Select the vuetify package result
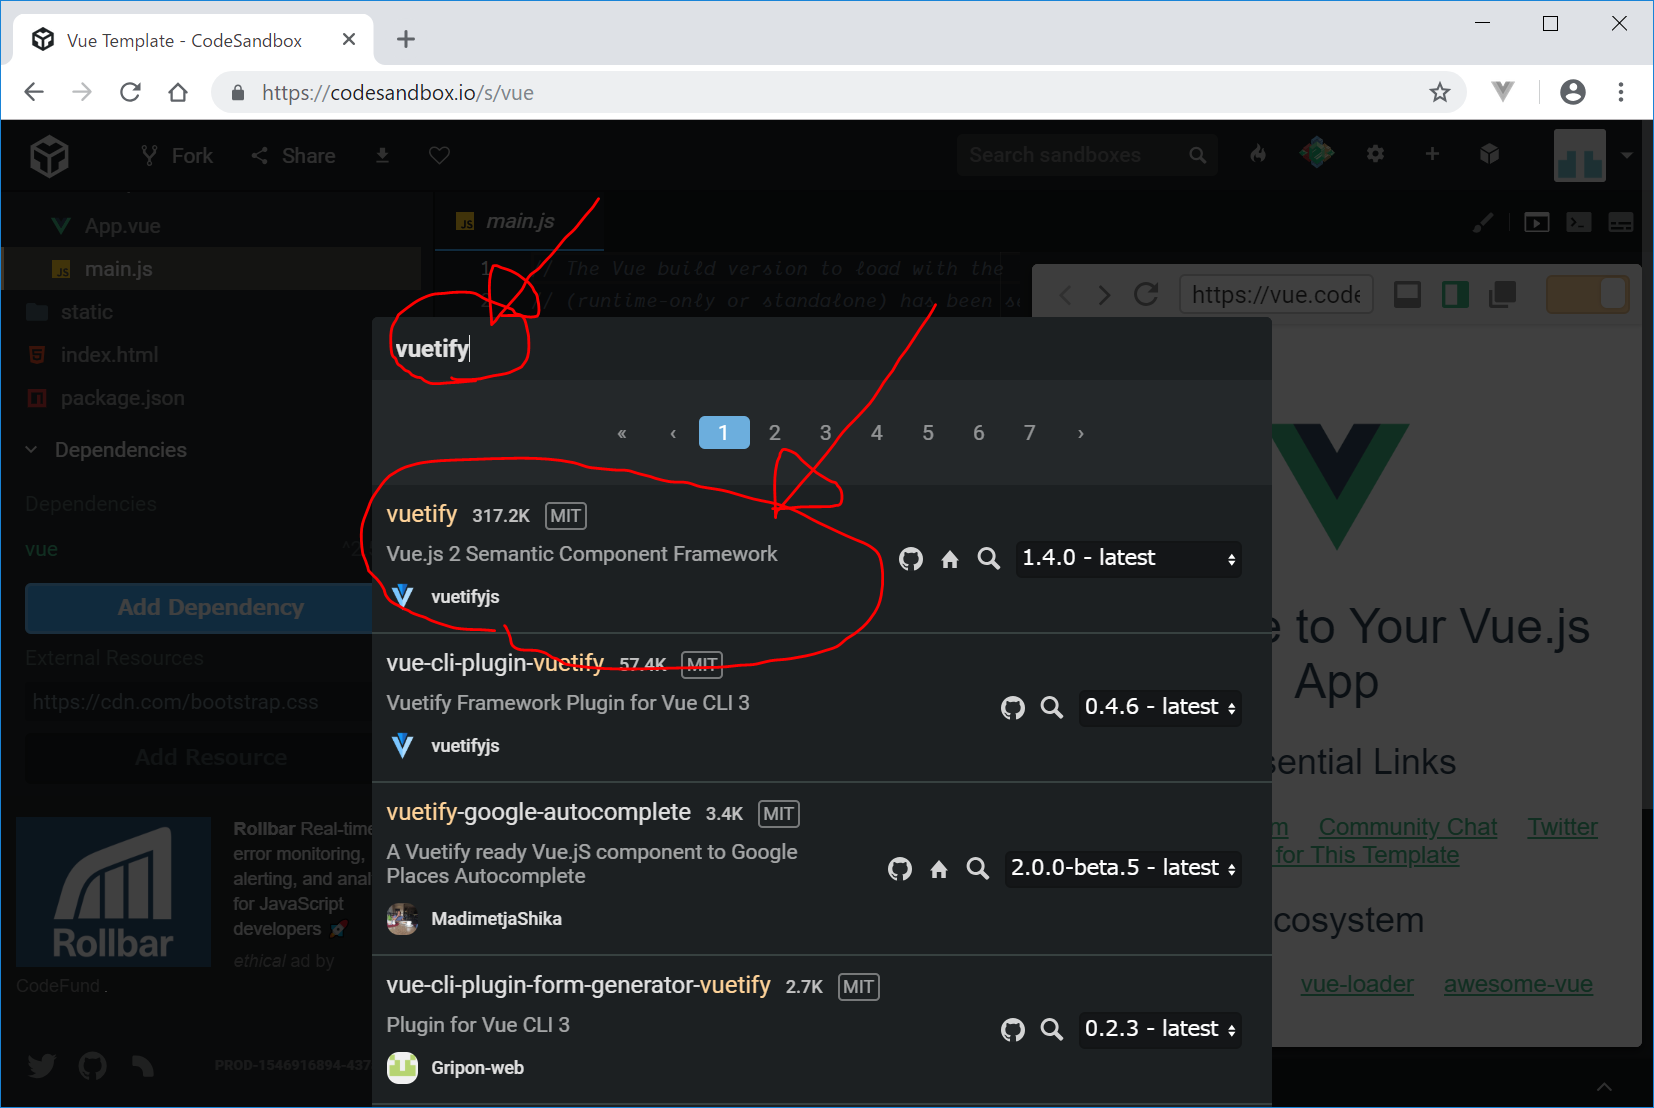This screenshot has width=1654, height=1108. (x=822, y=559)
